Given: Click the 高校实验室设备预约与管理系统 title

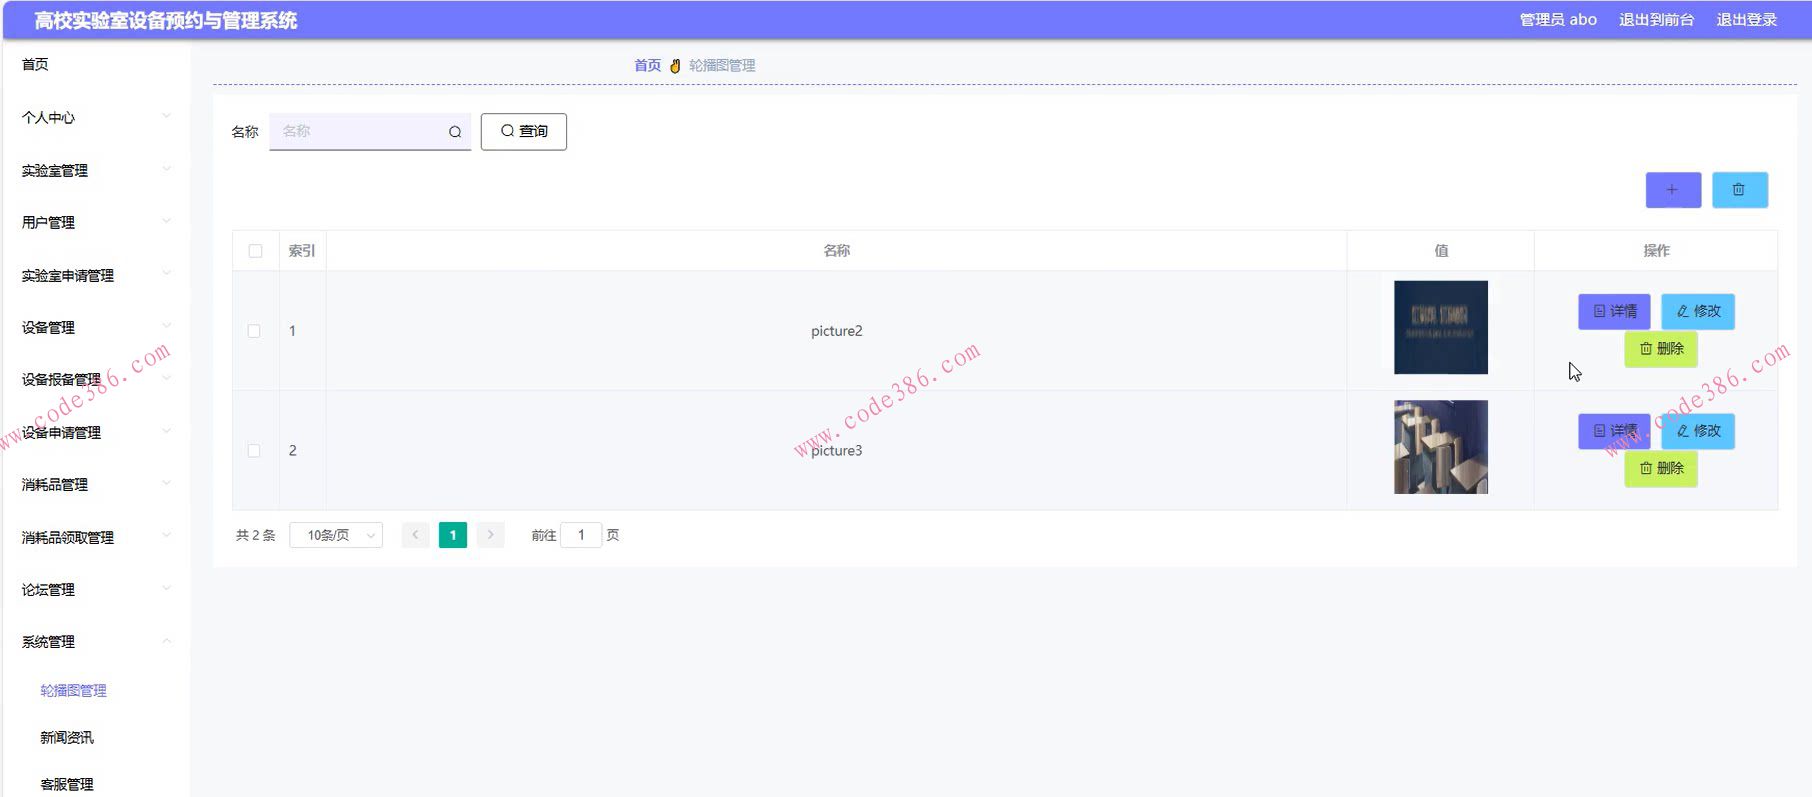Looking at the screenshot, I should pyautogui.click(x=166, y=20).
